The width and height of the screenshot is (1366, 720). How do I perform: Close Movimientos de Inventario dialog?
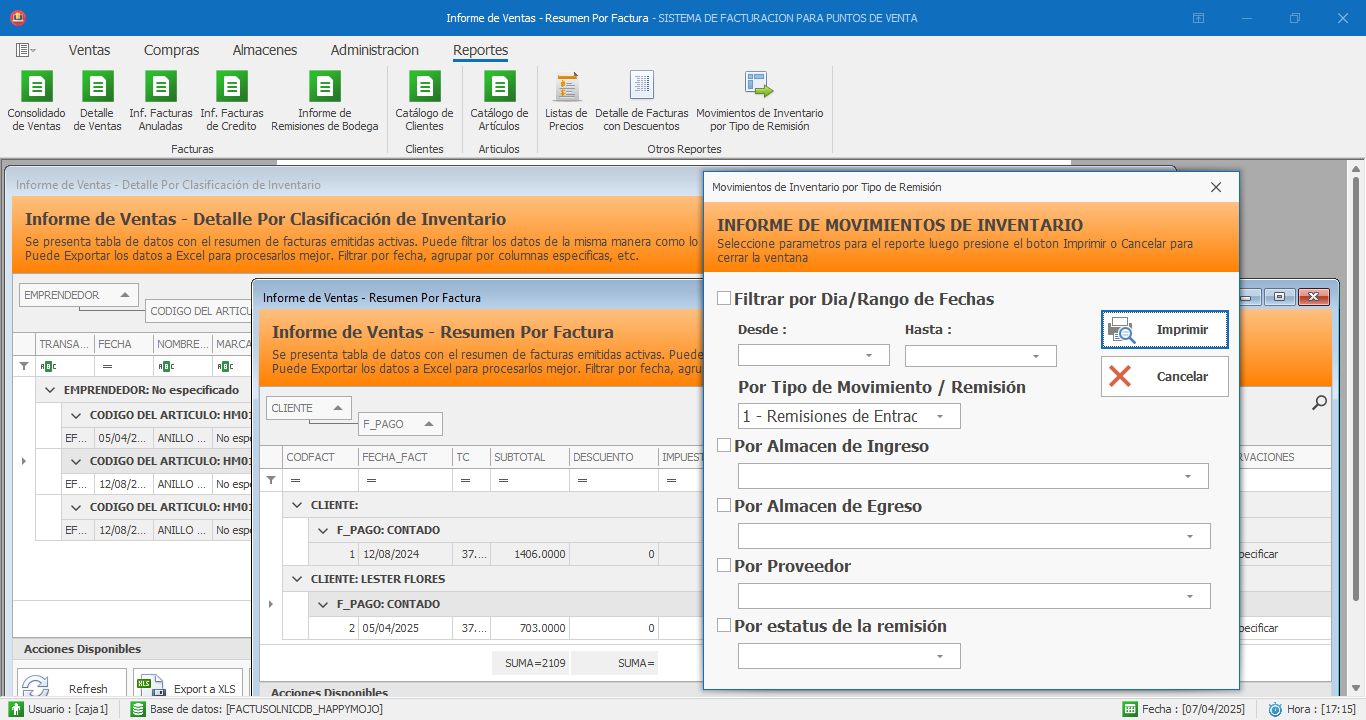1216,187
